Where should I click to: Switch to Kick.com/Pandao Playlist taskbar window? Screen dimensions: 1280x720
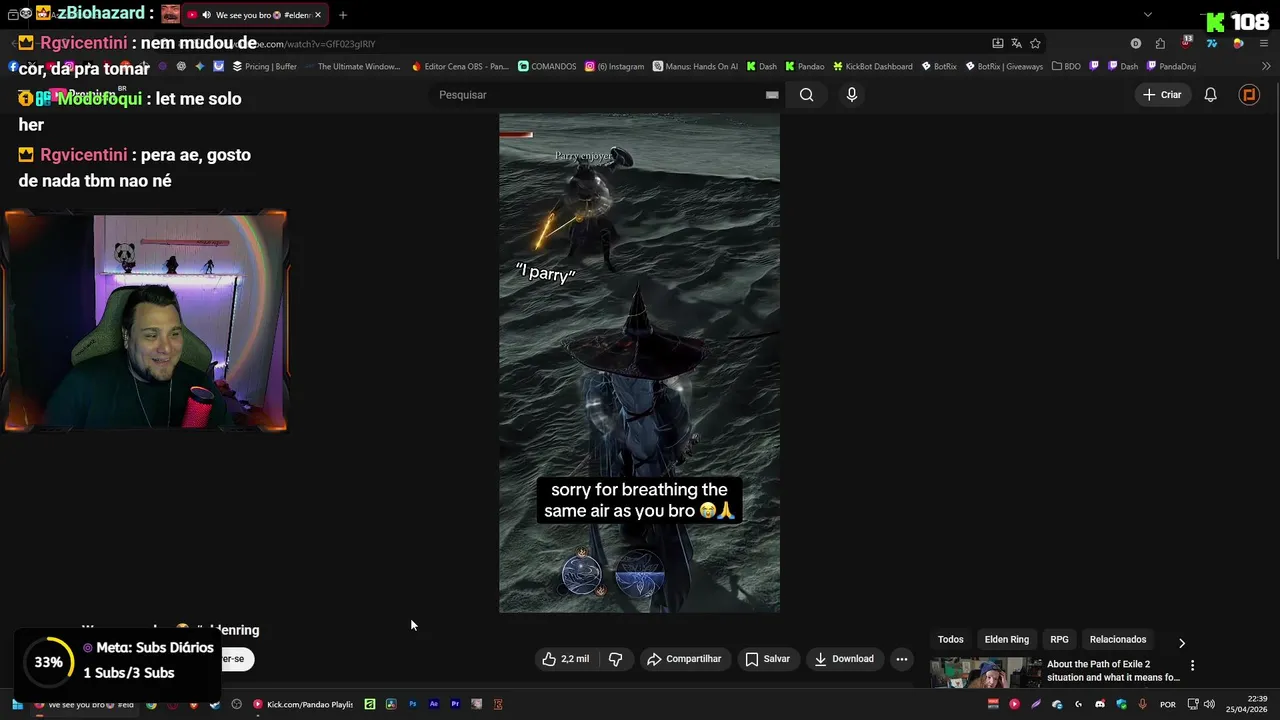(303, 705)
